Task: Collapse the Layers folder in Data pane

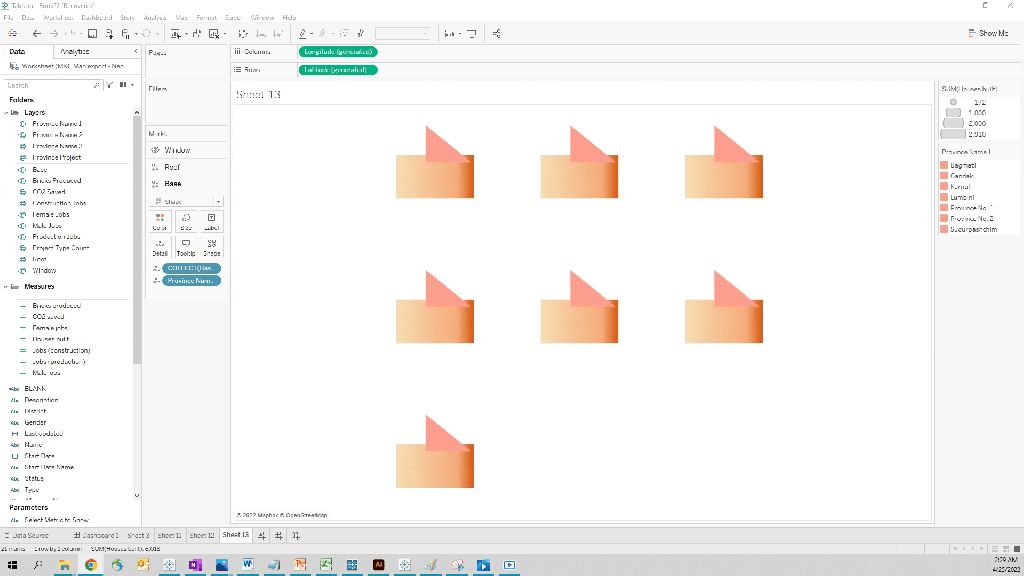Action: 9,113
